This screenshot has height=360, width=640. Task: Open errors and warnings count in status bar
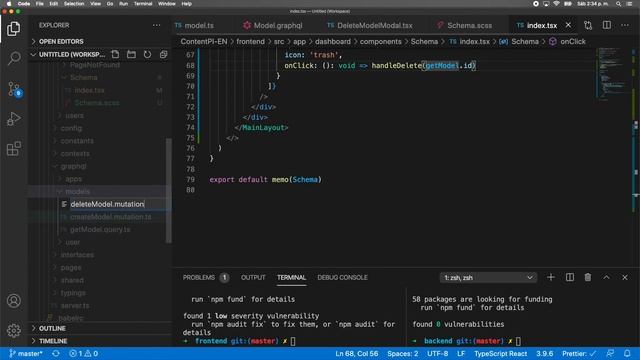pyautogui.click(x=84, y=353)
